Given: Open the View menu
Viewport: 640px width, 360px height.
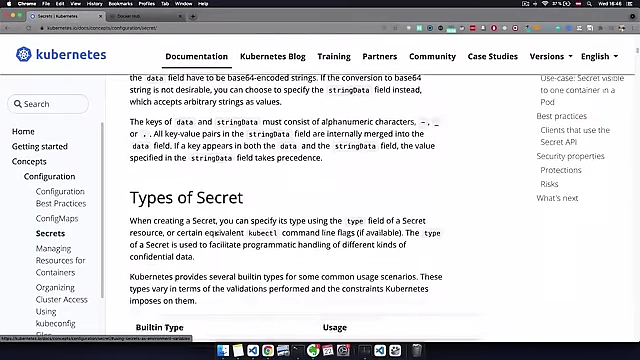Looking at the screenshot, I should tap(76, 4).
